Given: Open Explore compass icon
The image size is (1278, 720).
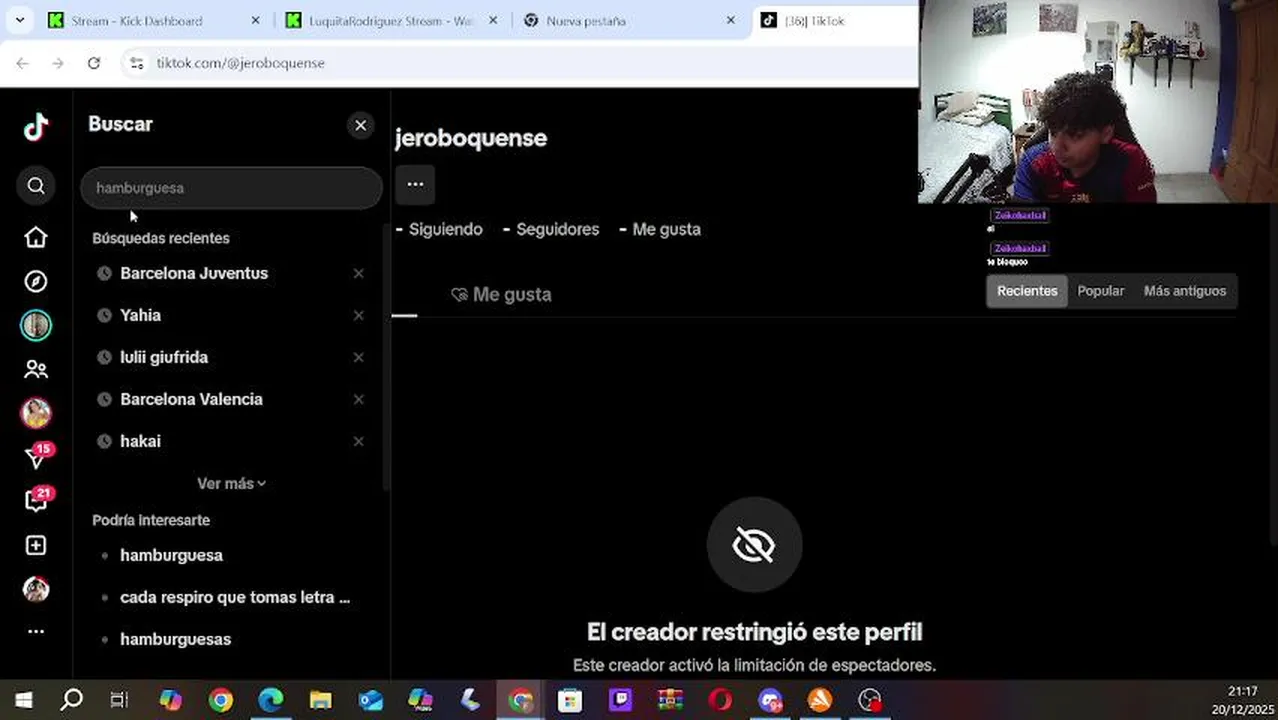Looking at the screenshot, I should (36, 281).
